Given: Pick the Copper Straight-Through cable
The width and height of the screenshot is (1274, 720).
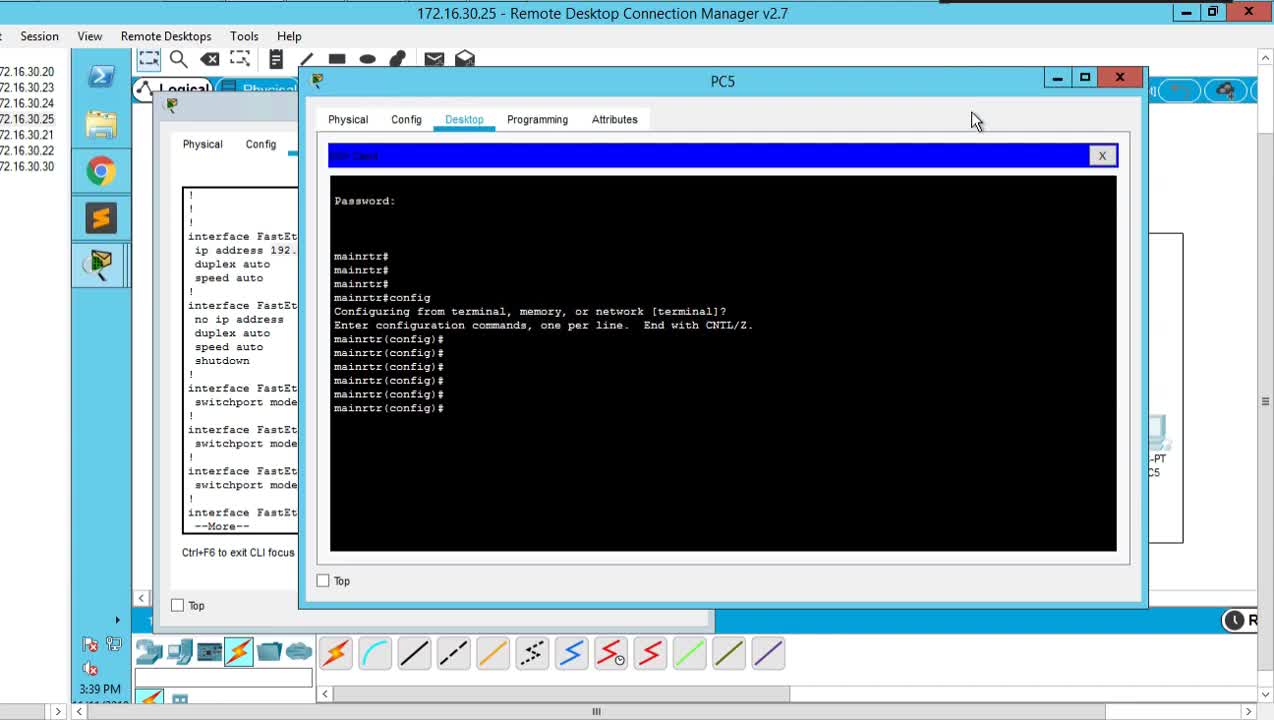Looking at the screenshot, I should 414,654.
